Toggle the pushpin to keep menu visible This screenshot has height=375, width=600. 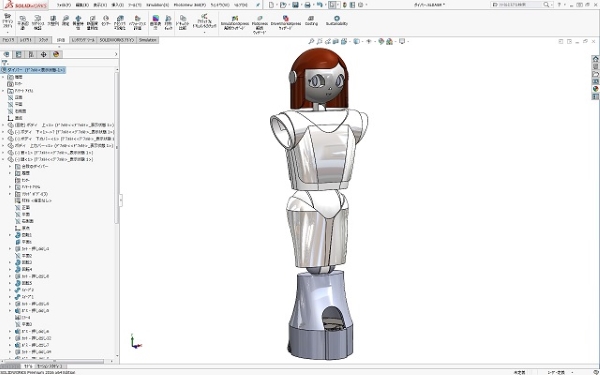[x=258, y=5]
